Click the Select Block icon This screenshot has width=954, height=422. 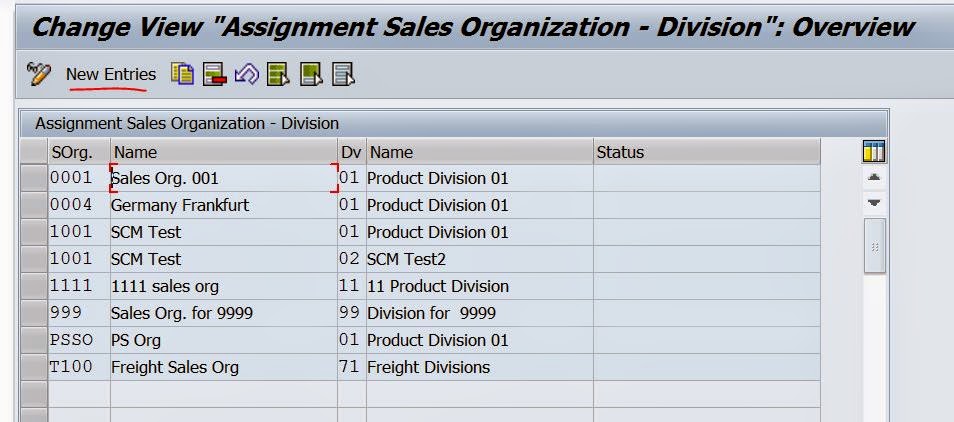311,74
